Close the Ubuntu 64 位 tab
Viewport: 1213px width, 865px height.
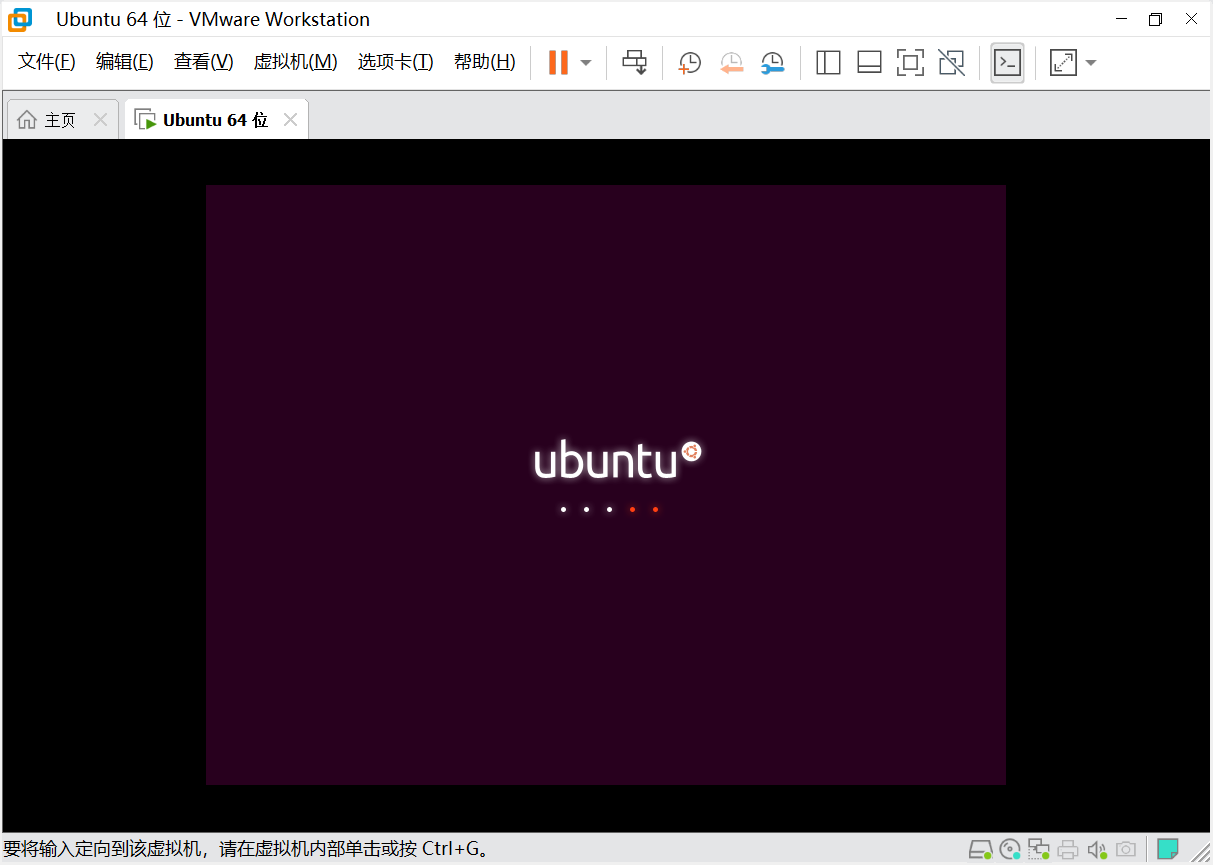point(290,120)
